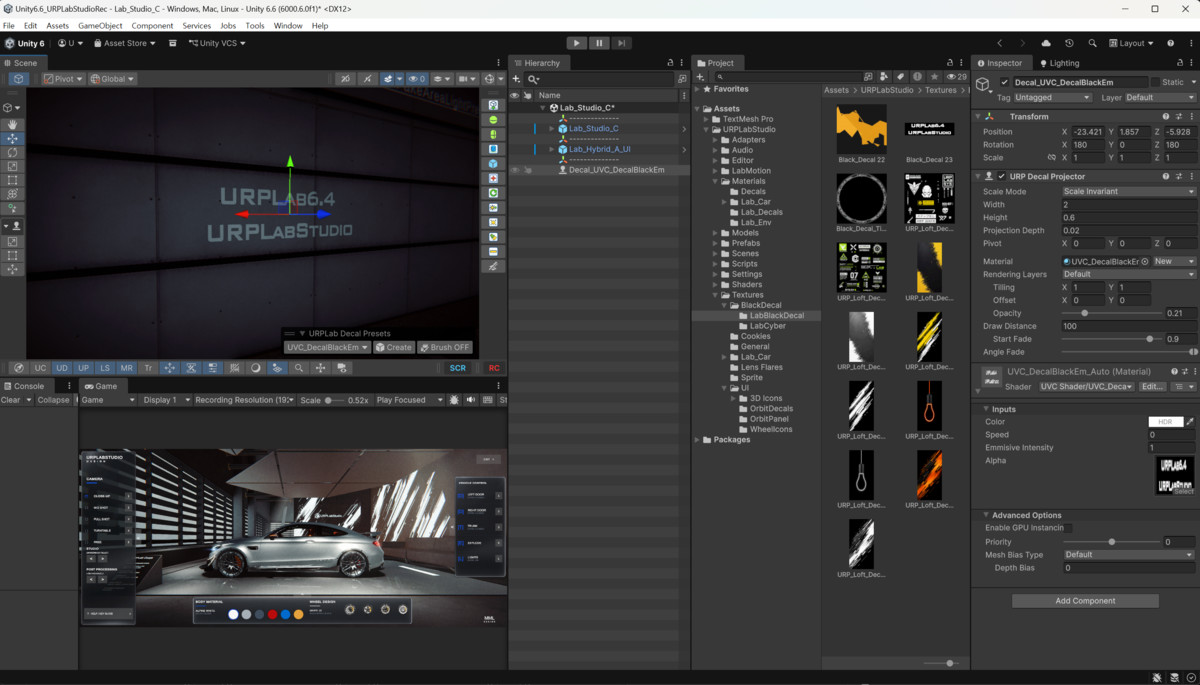Collapse the Transform component foldout
The width and height of the screenshot is (1200, 685).
click(979, 117)
